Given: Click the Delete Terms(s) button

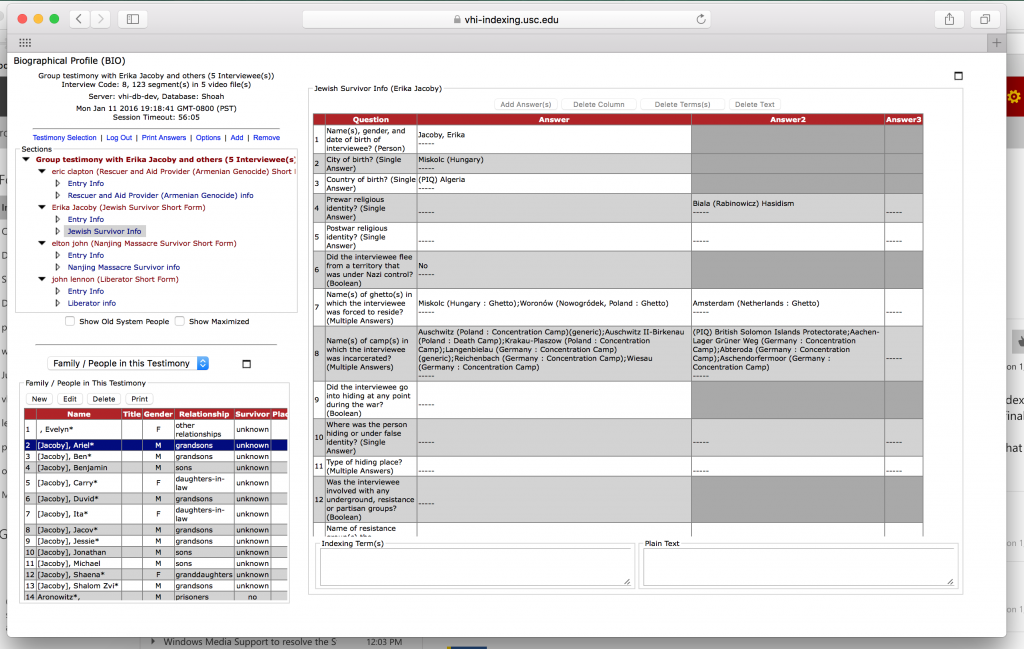Looking at the screenshot, I should click(x=682, y=104).
